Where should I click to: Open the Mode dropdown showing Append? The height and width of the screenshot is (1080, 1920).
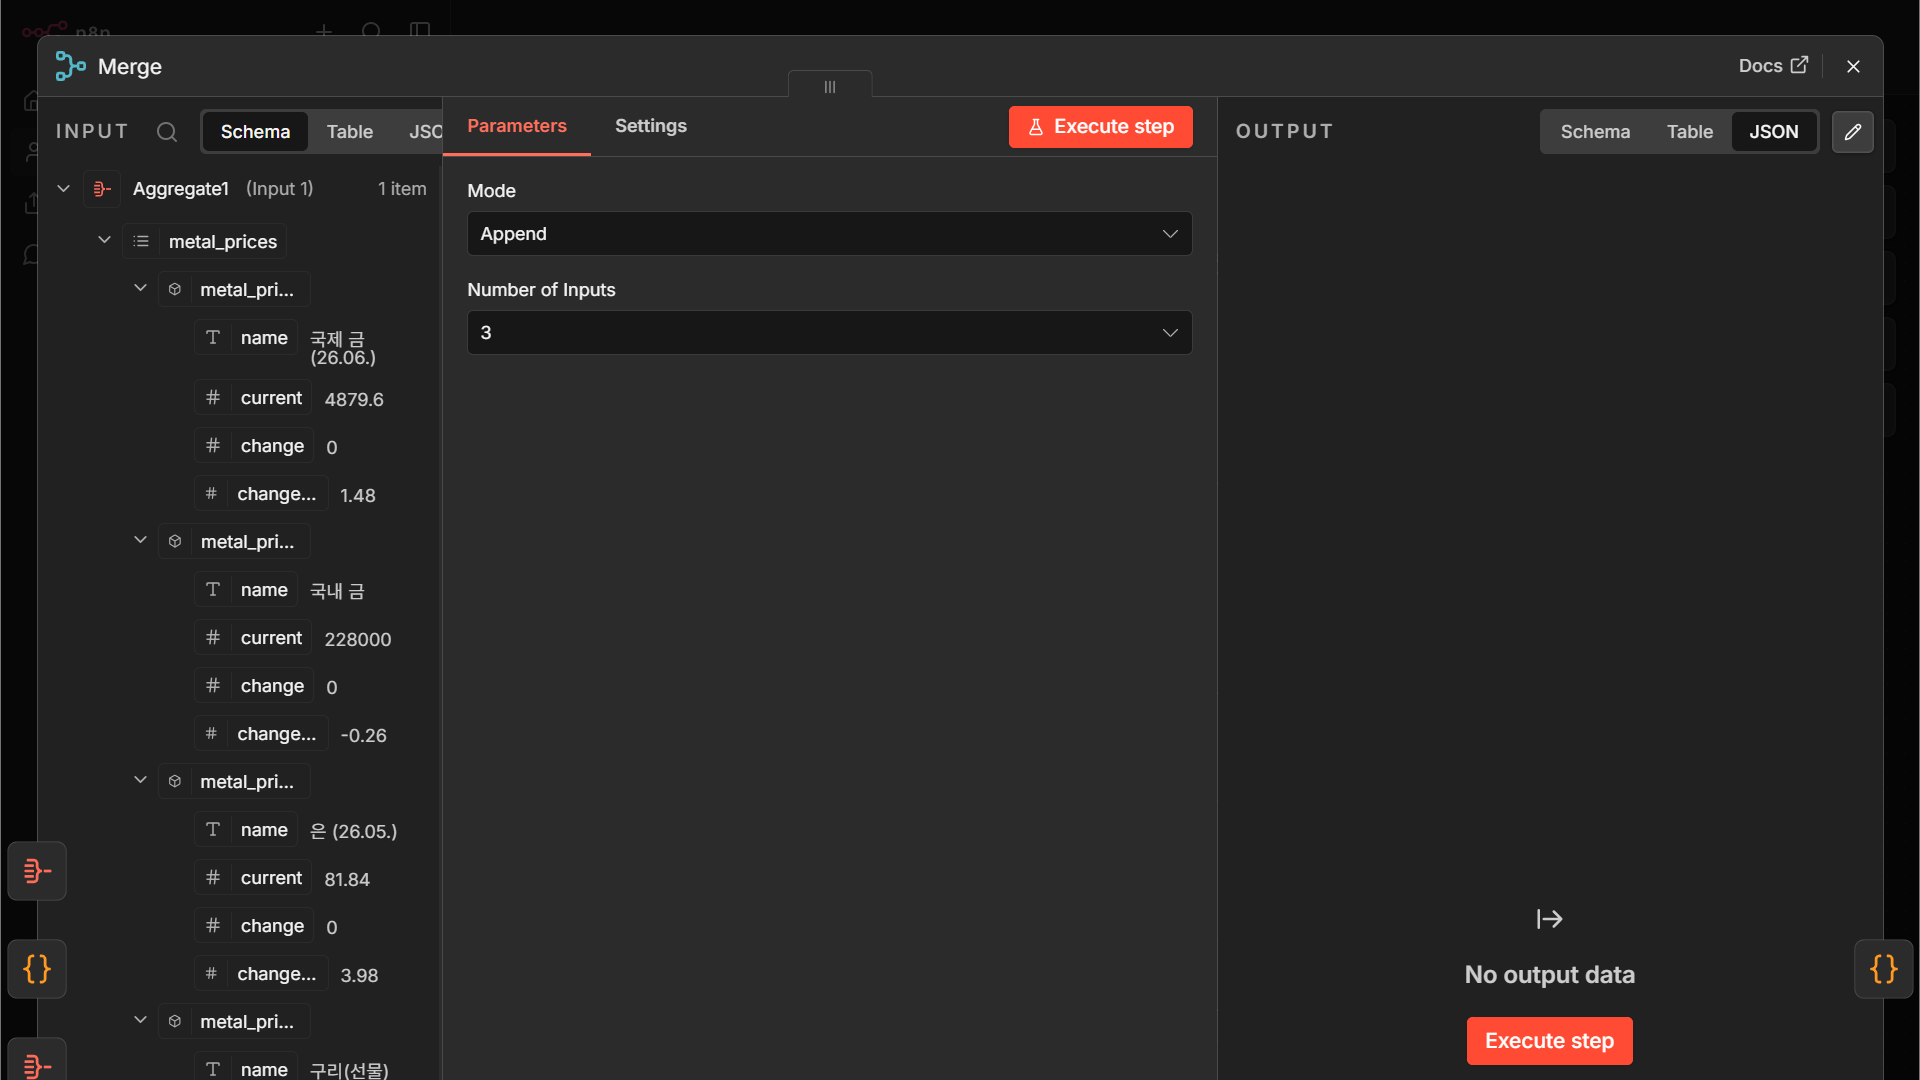(x=829, y=234)
